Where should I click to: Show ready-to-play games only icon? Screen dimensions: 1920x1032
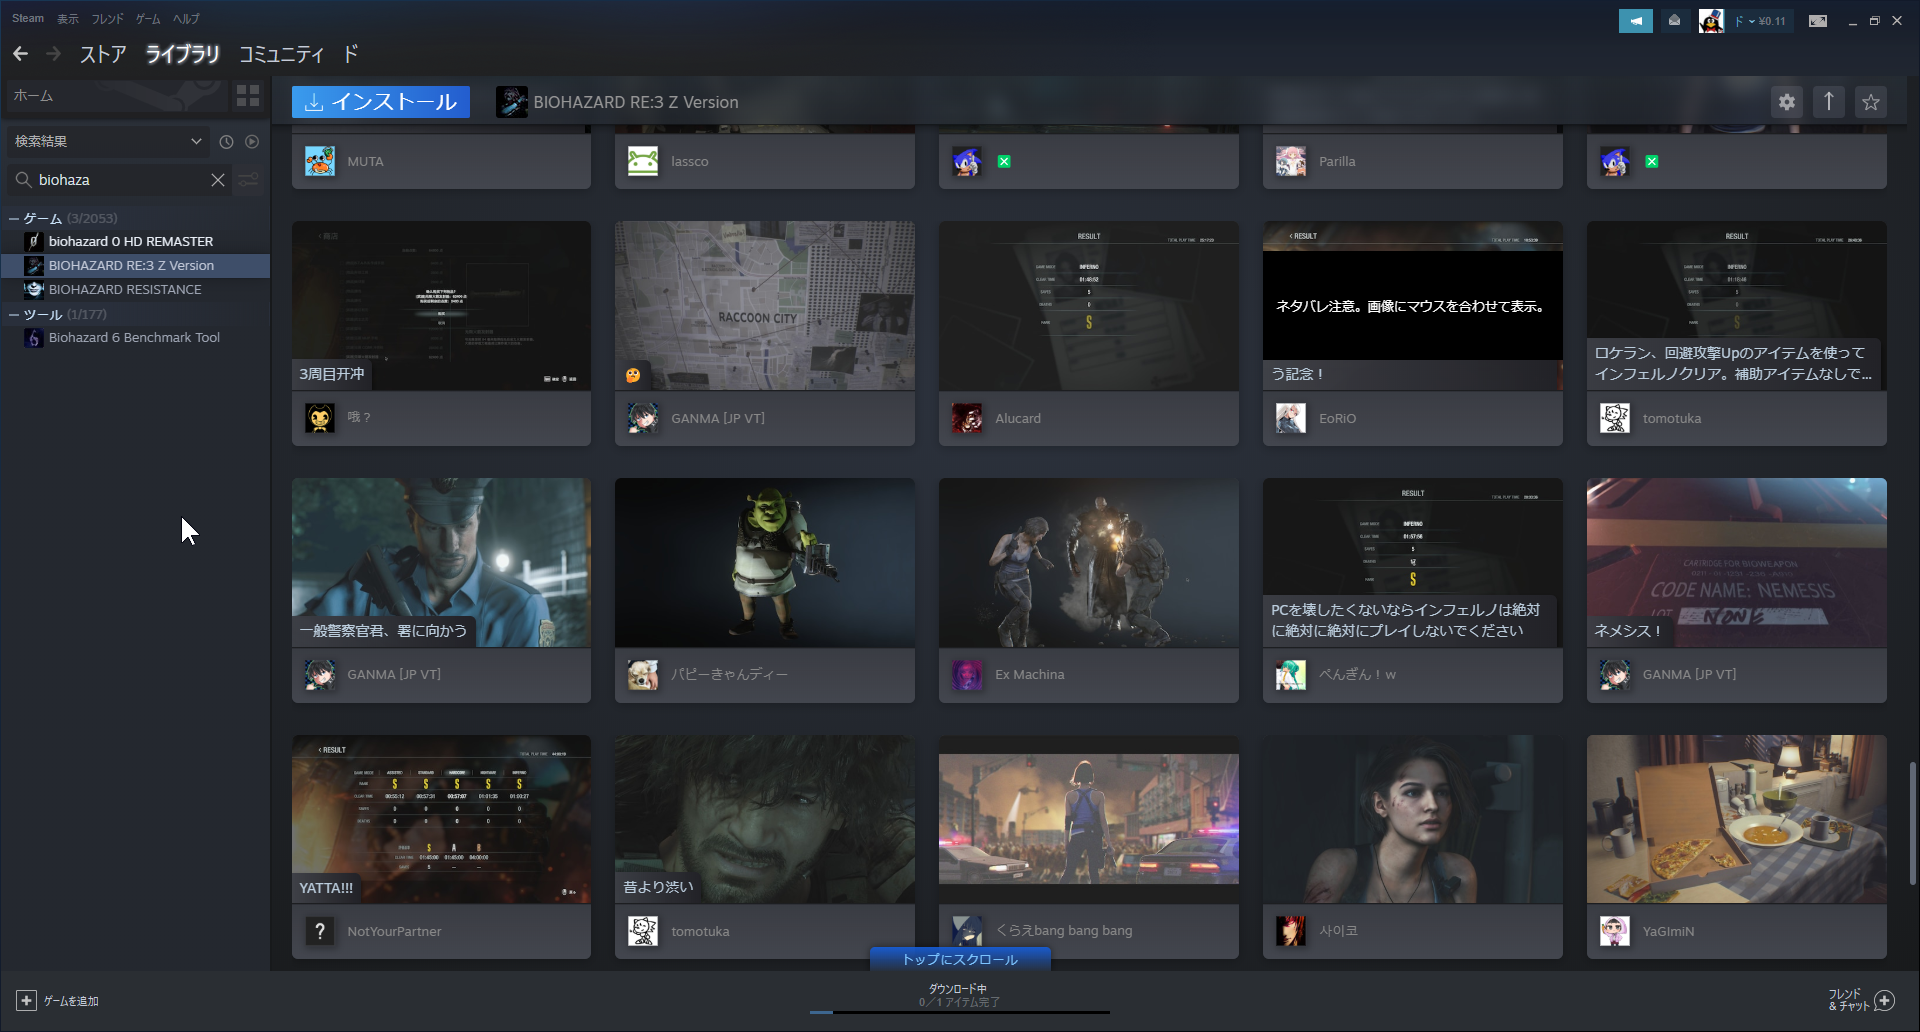252,142
